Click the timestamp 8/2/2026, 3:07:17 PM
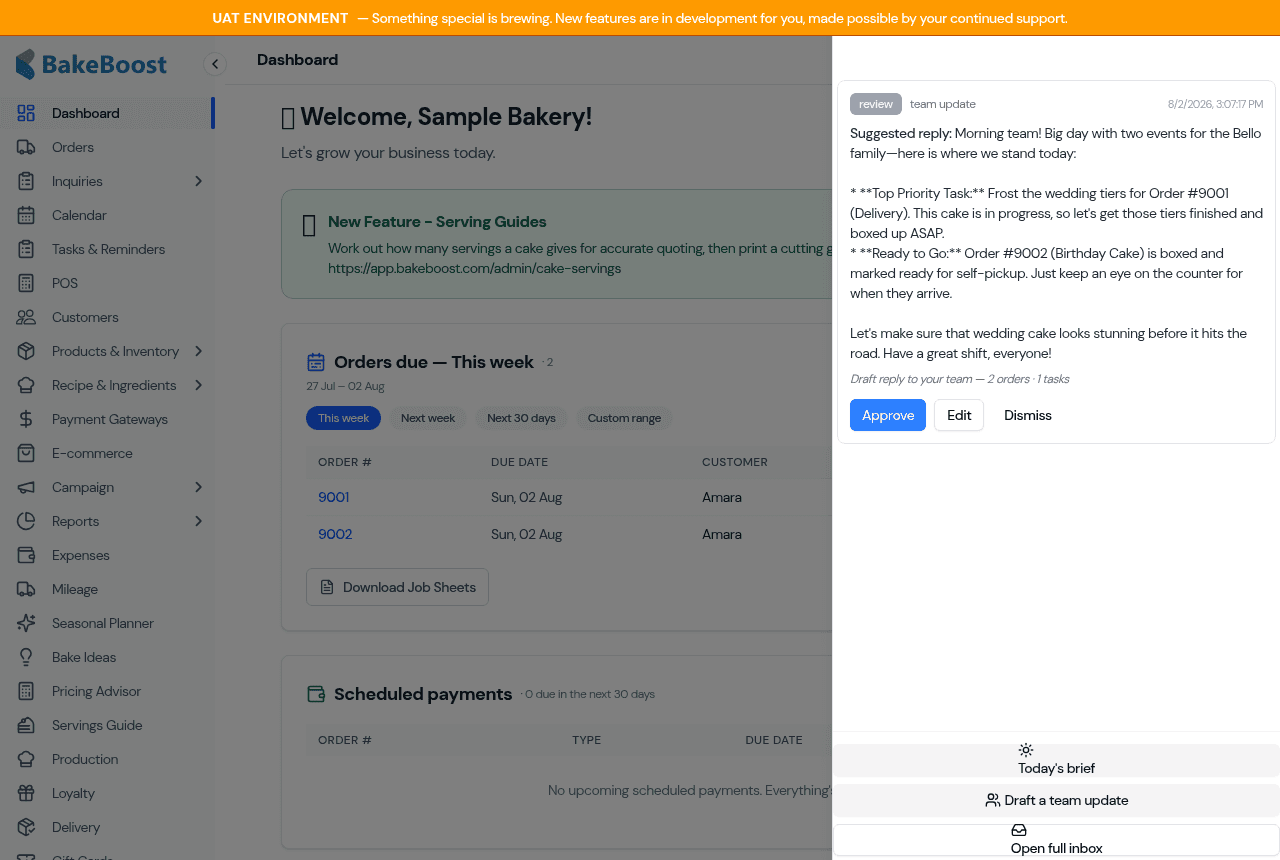This screenshot has width=1280, height=860. coord(1215,104)
